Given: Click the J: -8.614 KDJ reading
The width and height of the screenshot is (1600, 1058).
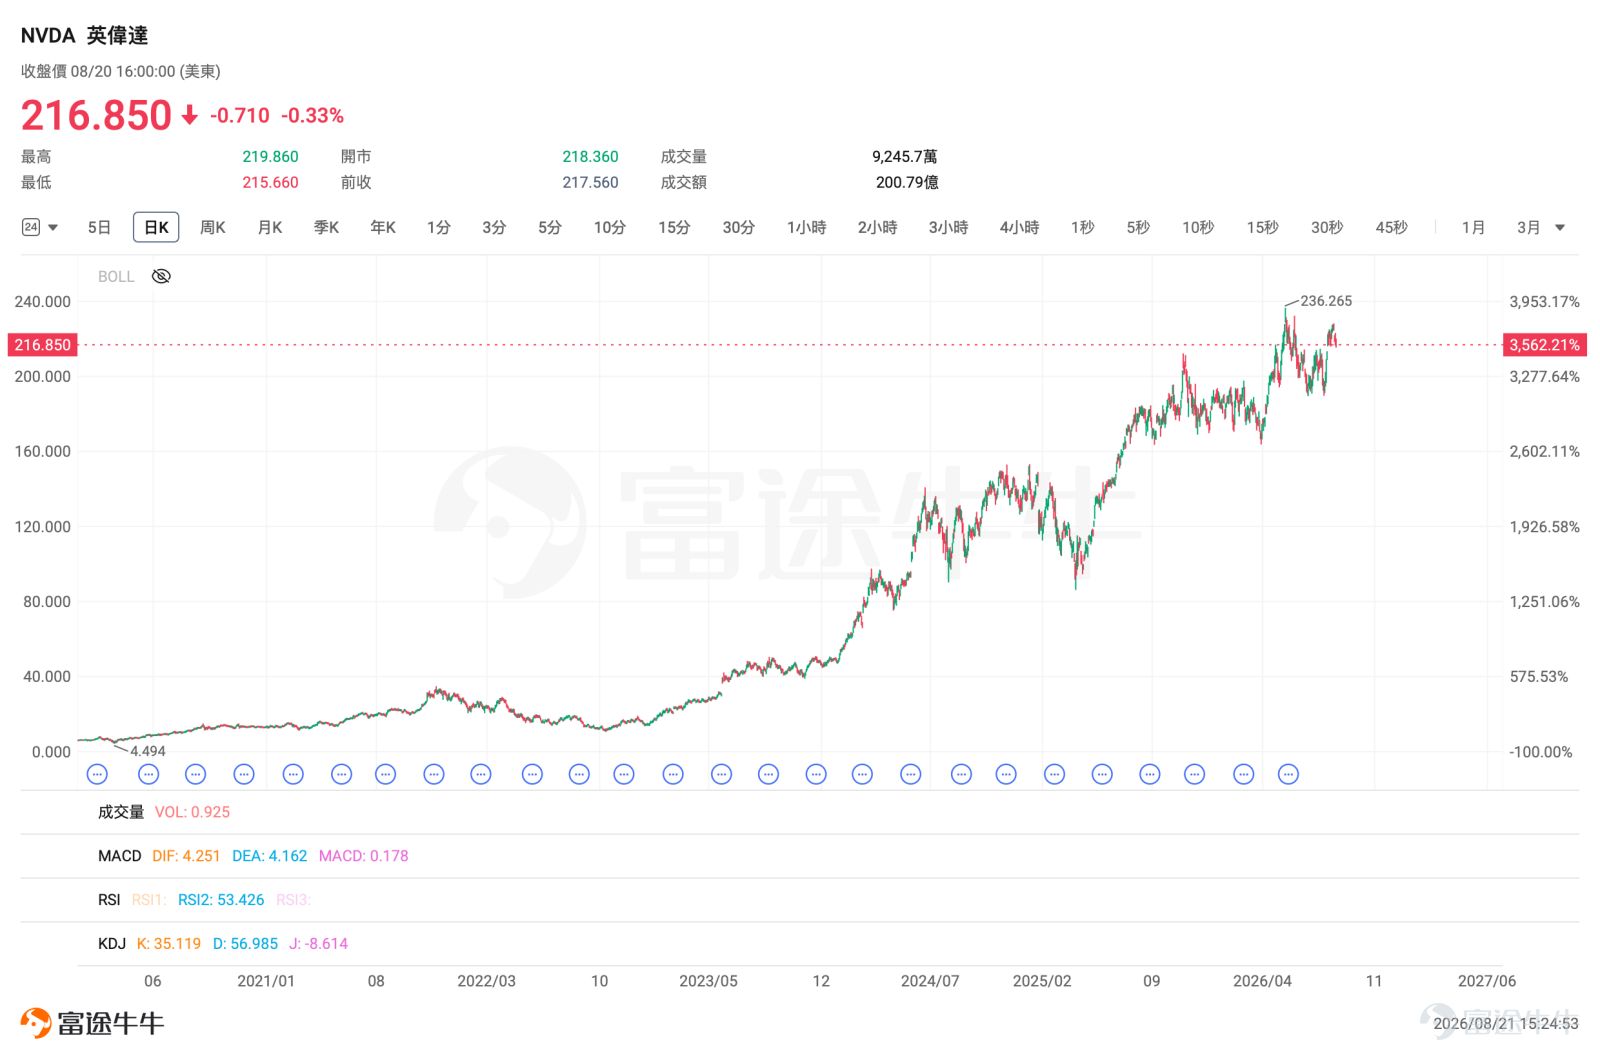Looking at the screenshot, I should click(319, 944).
